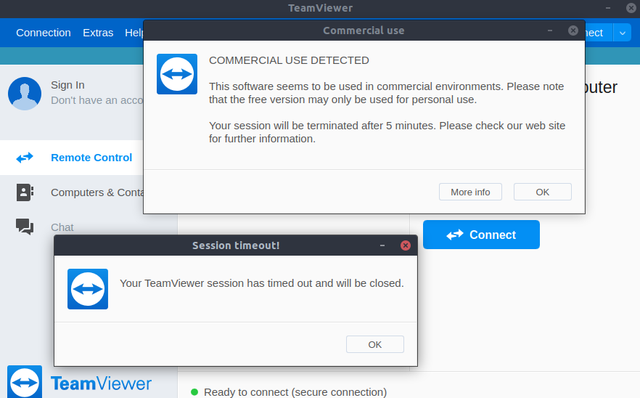Open the Connection menu
640x398 pixels.
(43, 33)
